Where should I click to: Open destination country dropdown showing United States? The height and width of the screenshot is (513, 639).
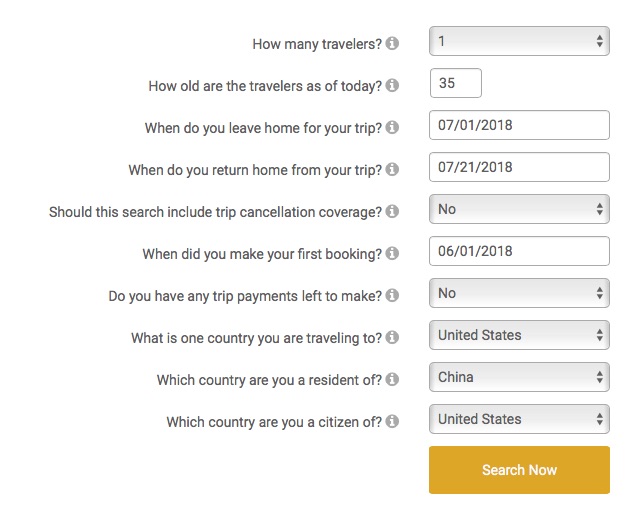click(x=519, y=335)
